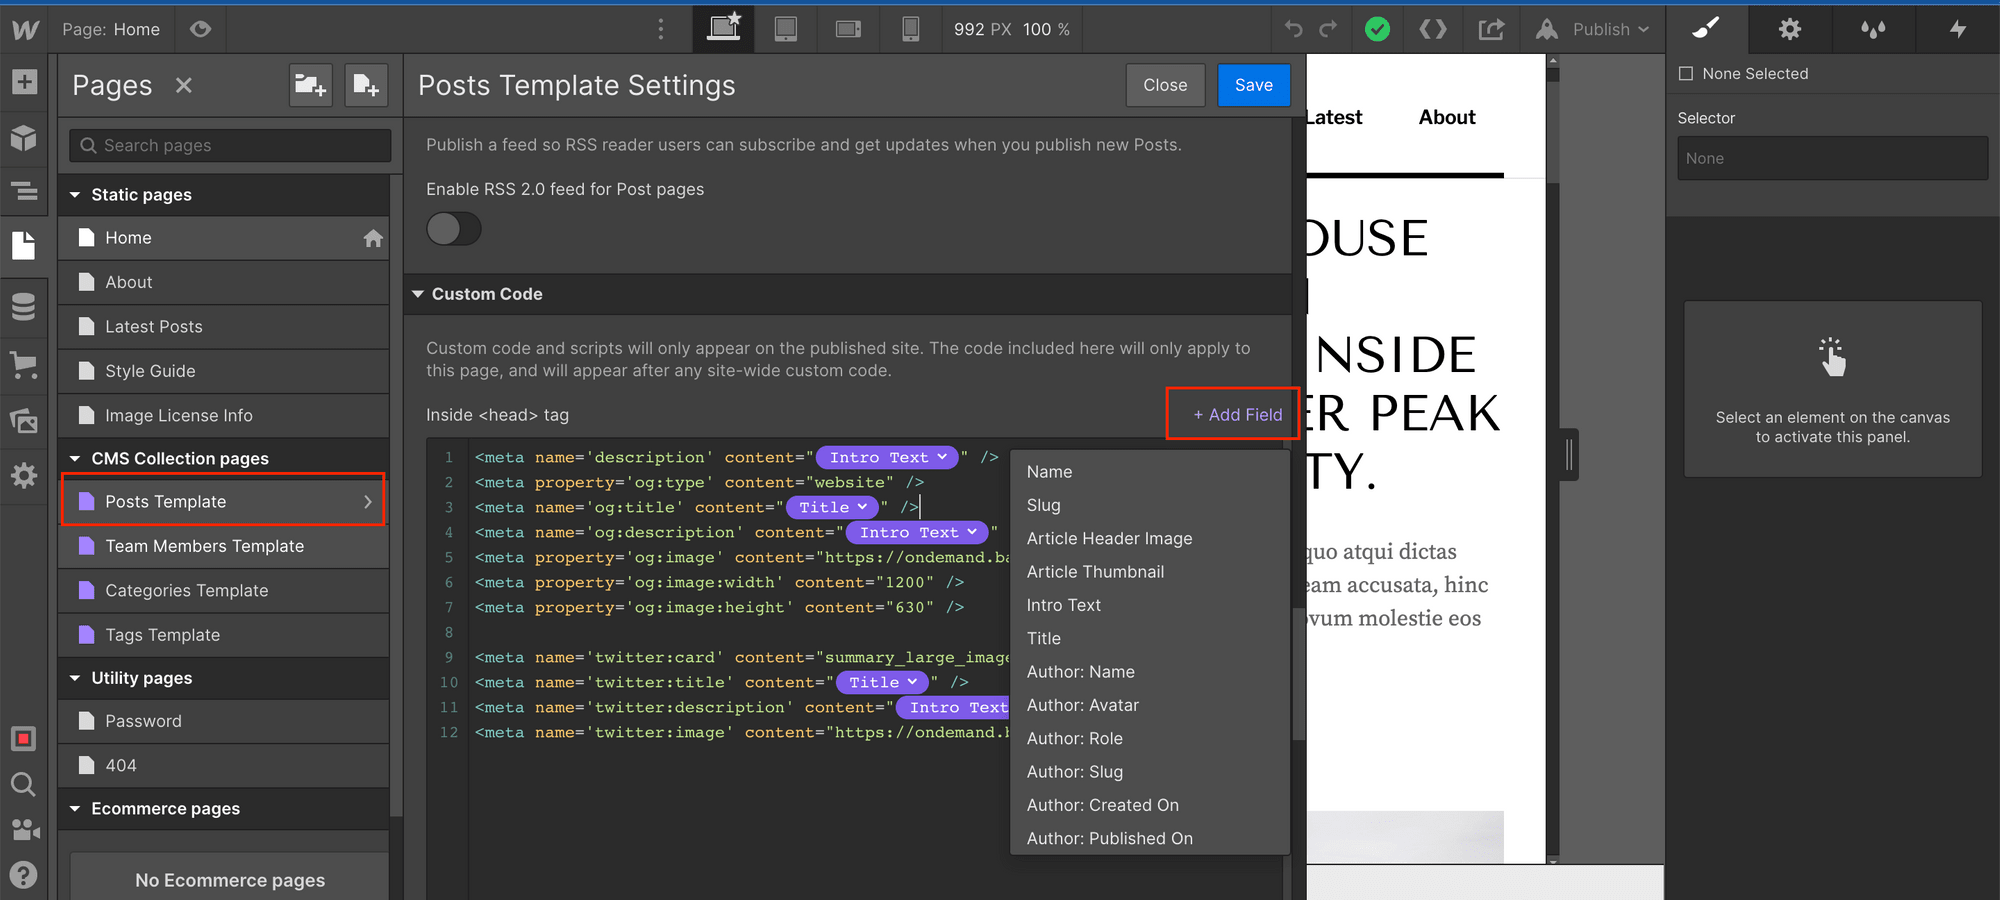This screenshot has width=2000, height=900.
Task: Toggle preview mode with the eye icon
Action: click(200, 29)
